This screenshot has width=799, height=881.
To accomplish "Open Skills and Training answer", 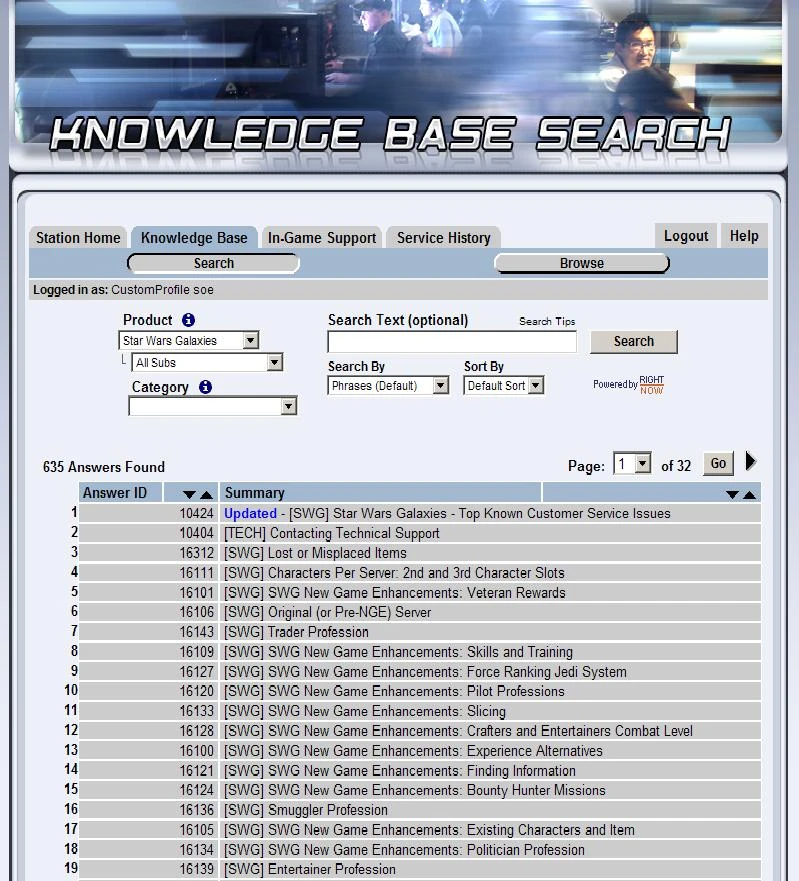I will coord(398,652).
